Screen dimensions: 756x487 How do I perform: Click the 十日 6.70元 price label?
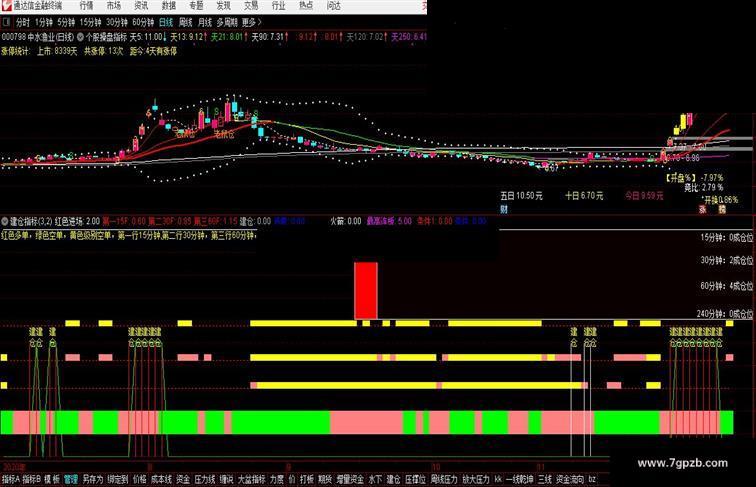click(x=584, y=196)
